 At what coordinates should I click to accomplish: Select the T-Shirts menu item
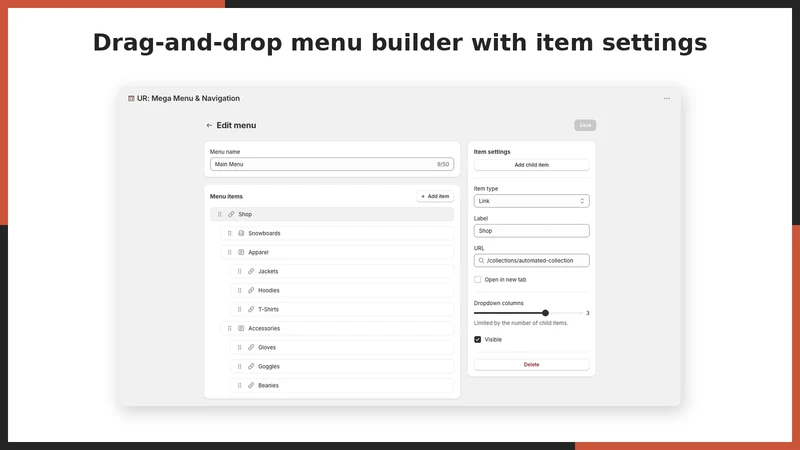[342, 309]
